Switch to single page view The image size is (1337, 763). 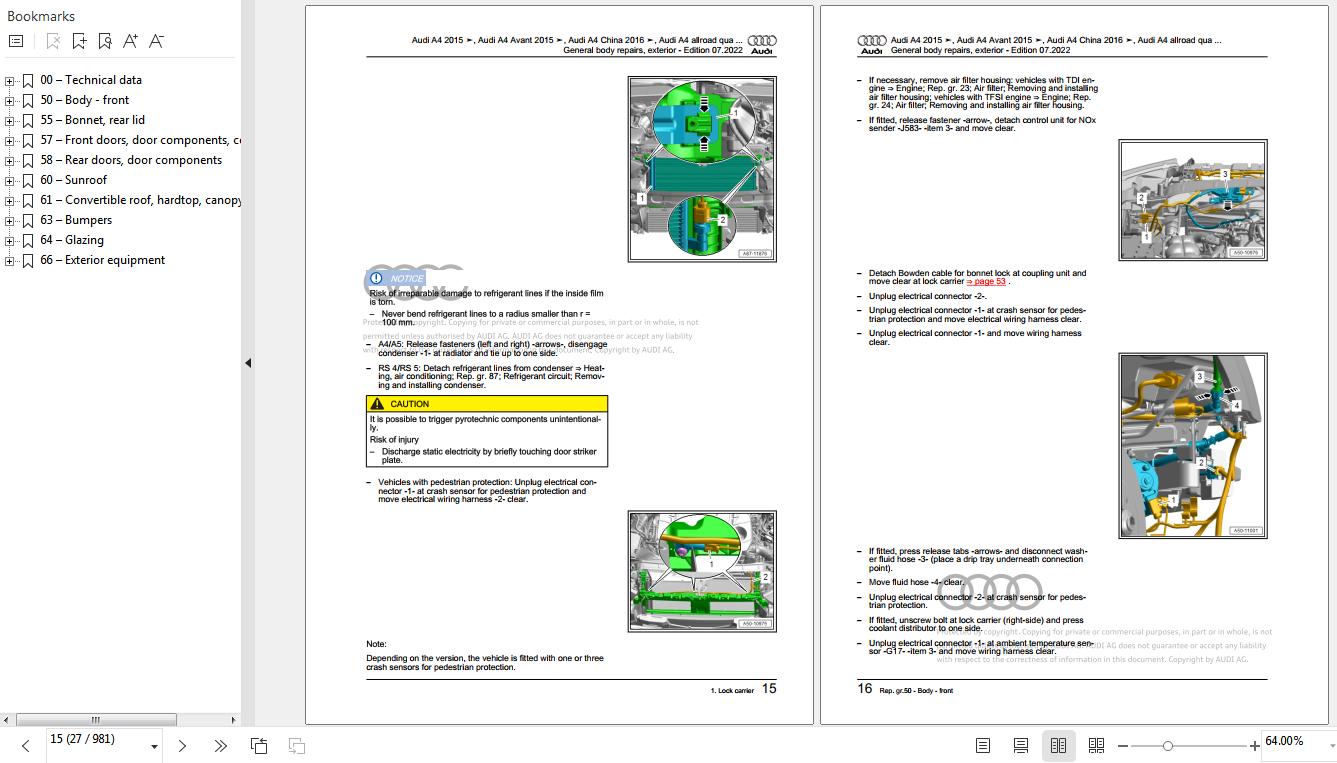(x=983, y=746)
